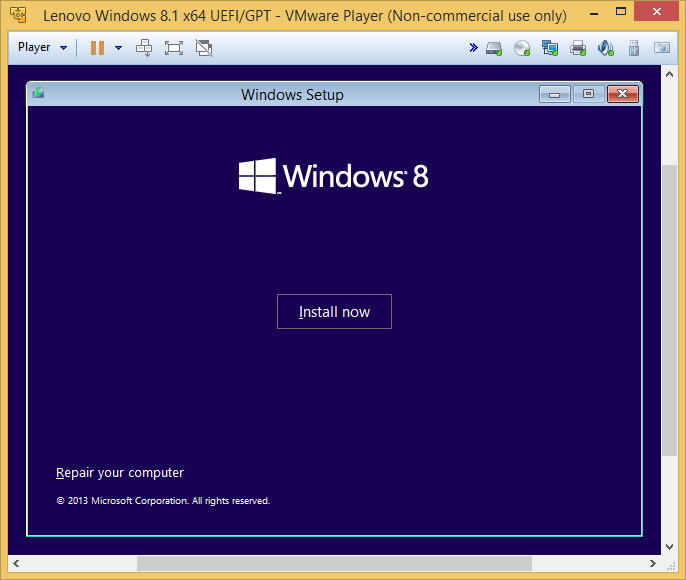This screenshot has width=686, height=580.
Task: Minimize the Windows Setup dialog
Action: 555,94
